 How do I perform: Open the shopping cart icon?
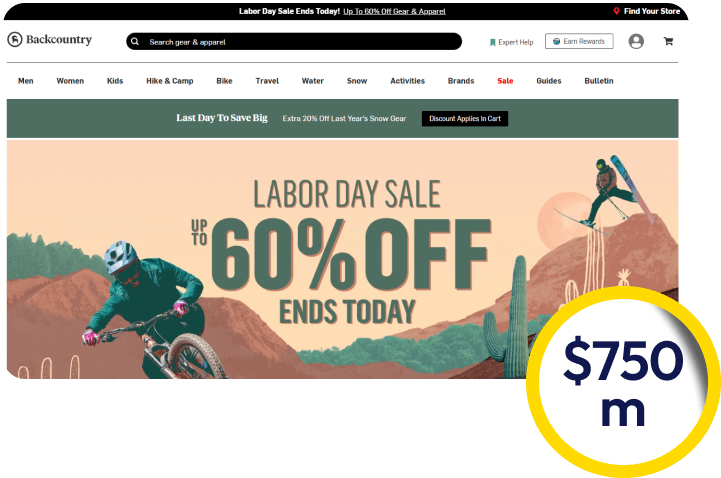[668, 41]
